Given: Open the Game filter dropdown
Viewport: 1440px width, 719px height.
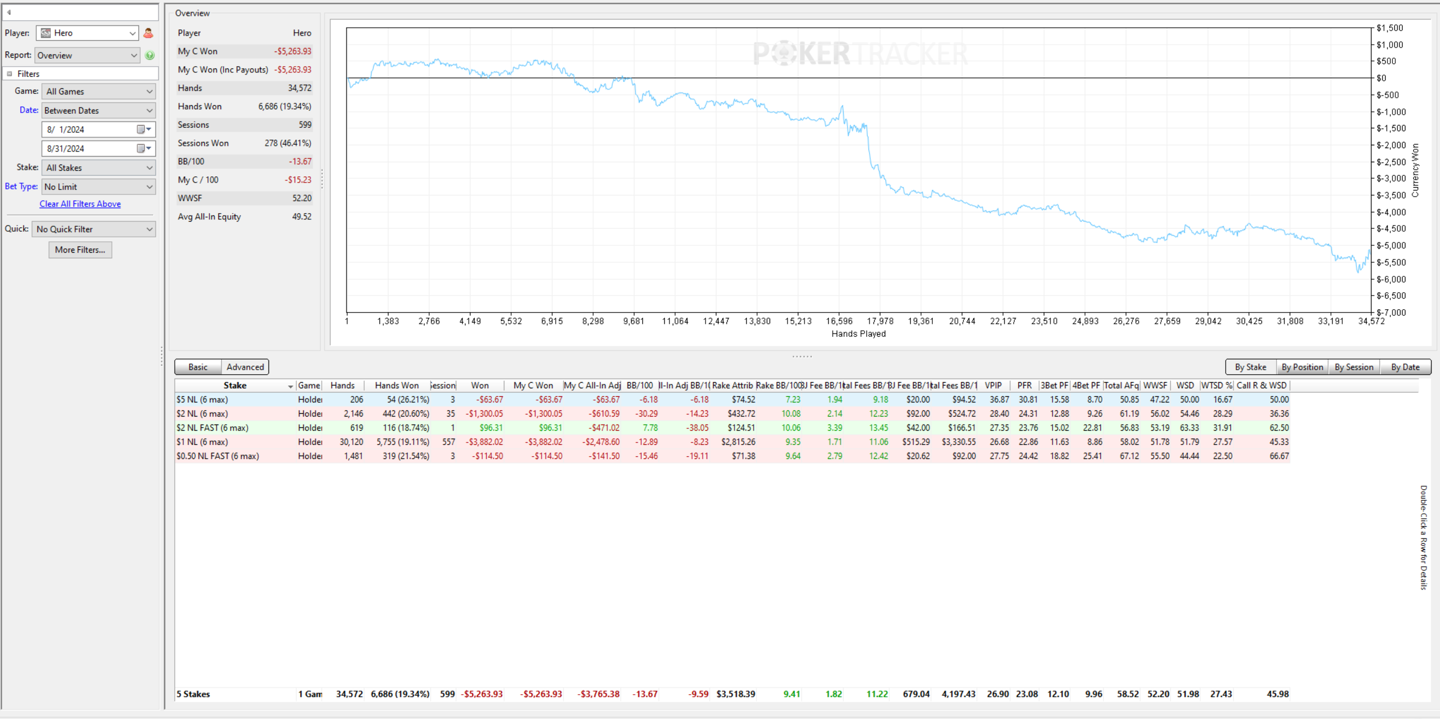Looking at the screenshot, I should point(98,91).
